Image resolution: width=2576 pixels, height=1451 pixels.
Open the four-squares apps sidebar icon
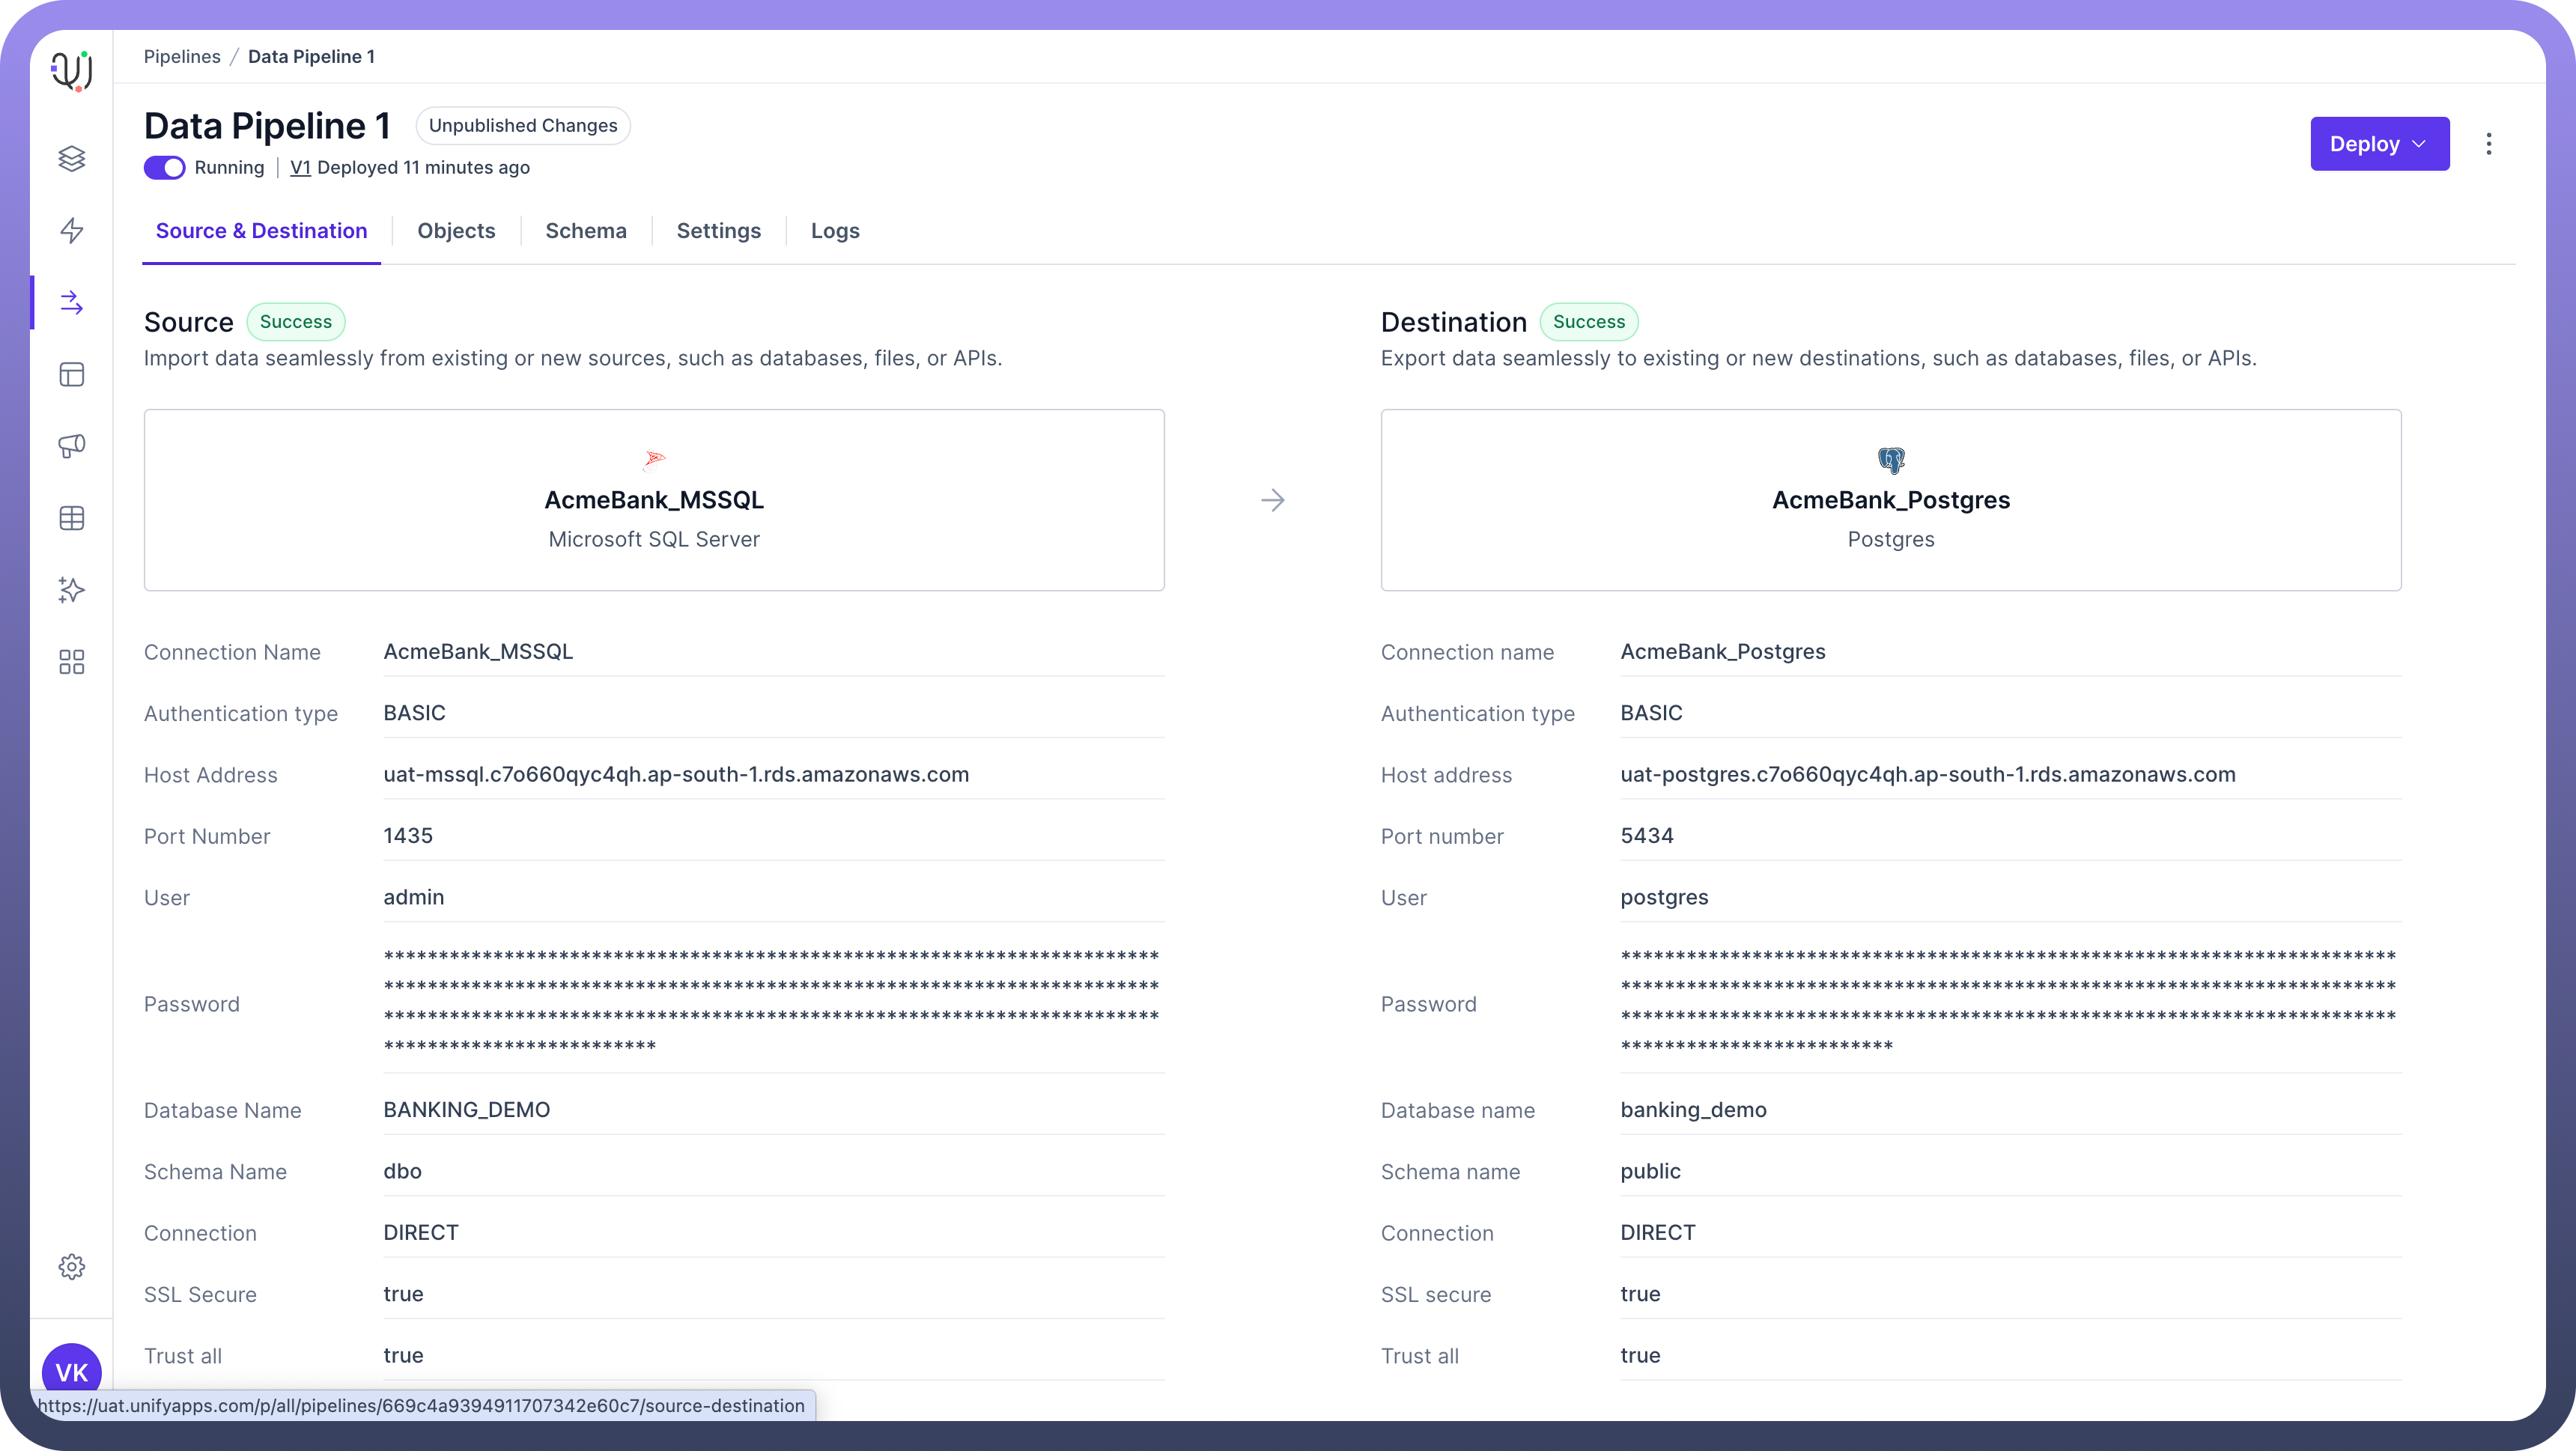pyautogui.click(x=72, y=662)
